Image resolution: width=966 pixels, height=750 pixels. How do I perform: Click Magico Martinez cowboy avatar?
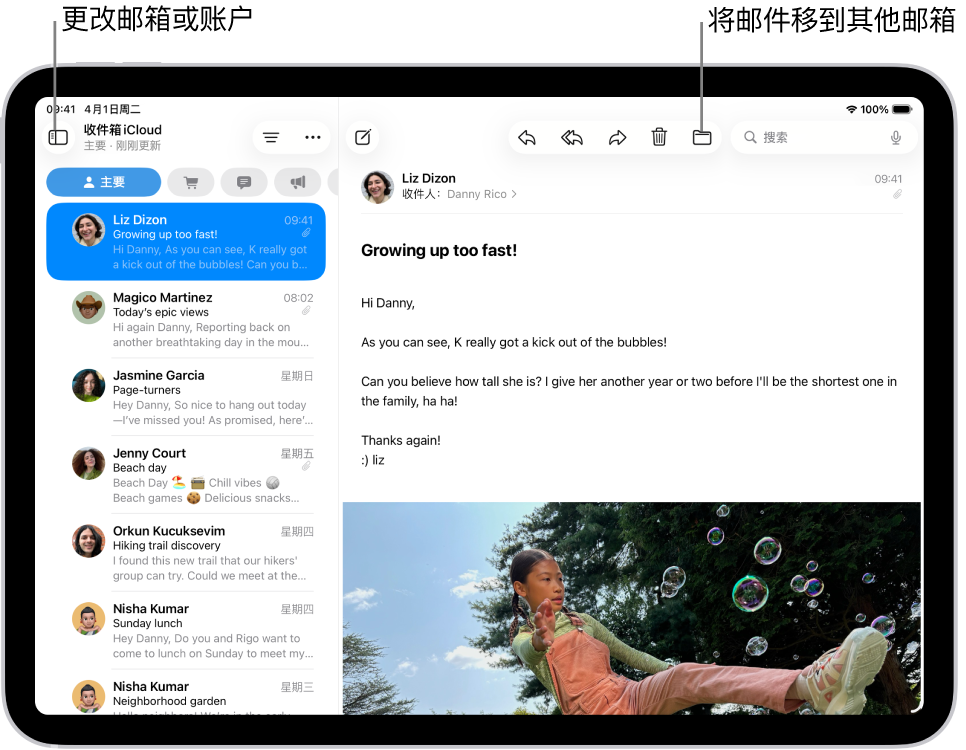pos(89,308)
